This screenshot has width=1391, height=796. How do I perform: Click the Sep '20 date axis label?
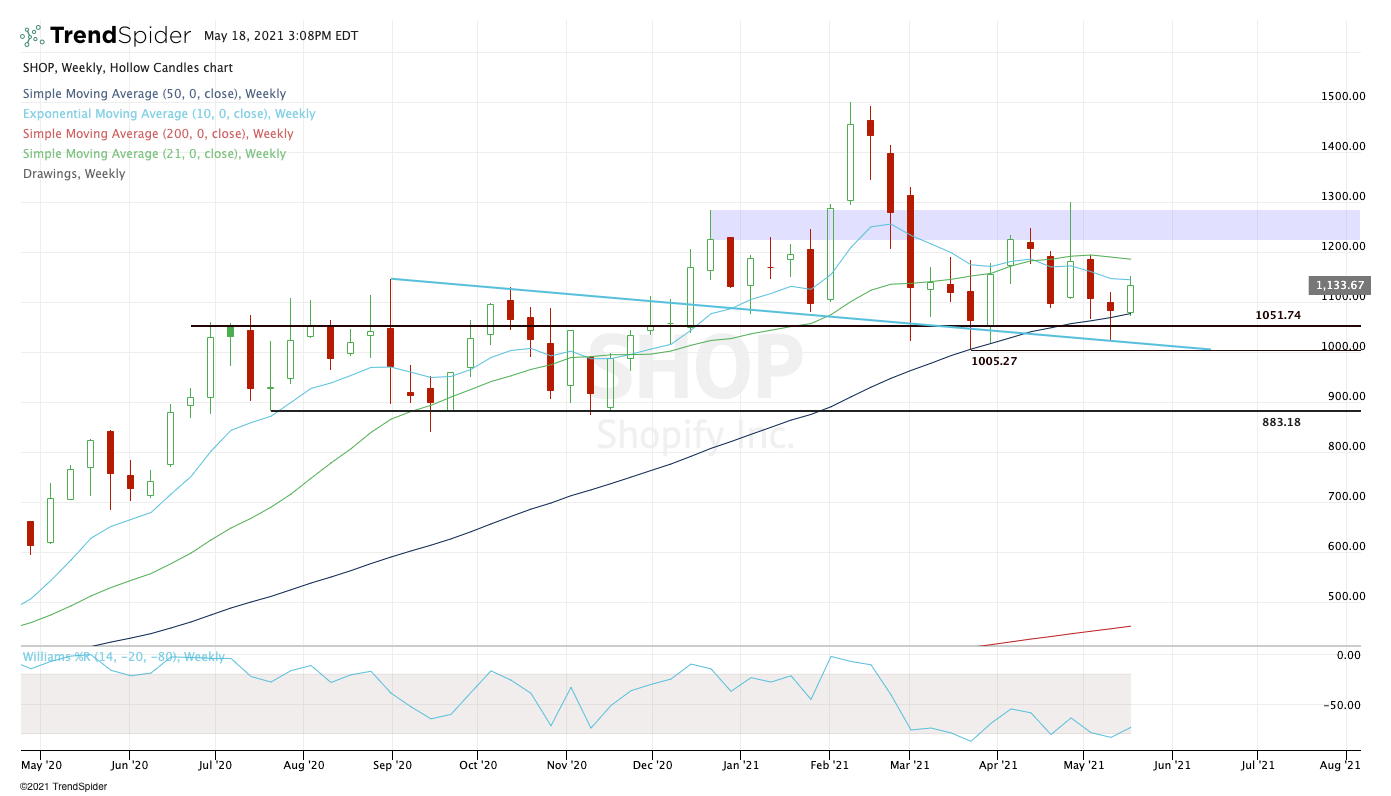[392, 766]
